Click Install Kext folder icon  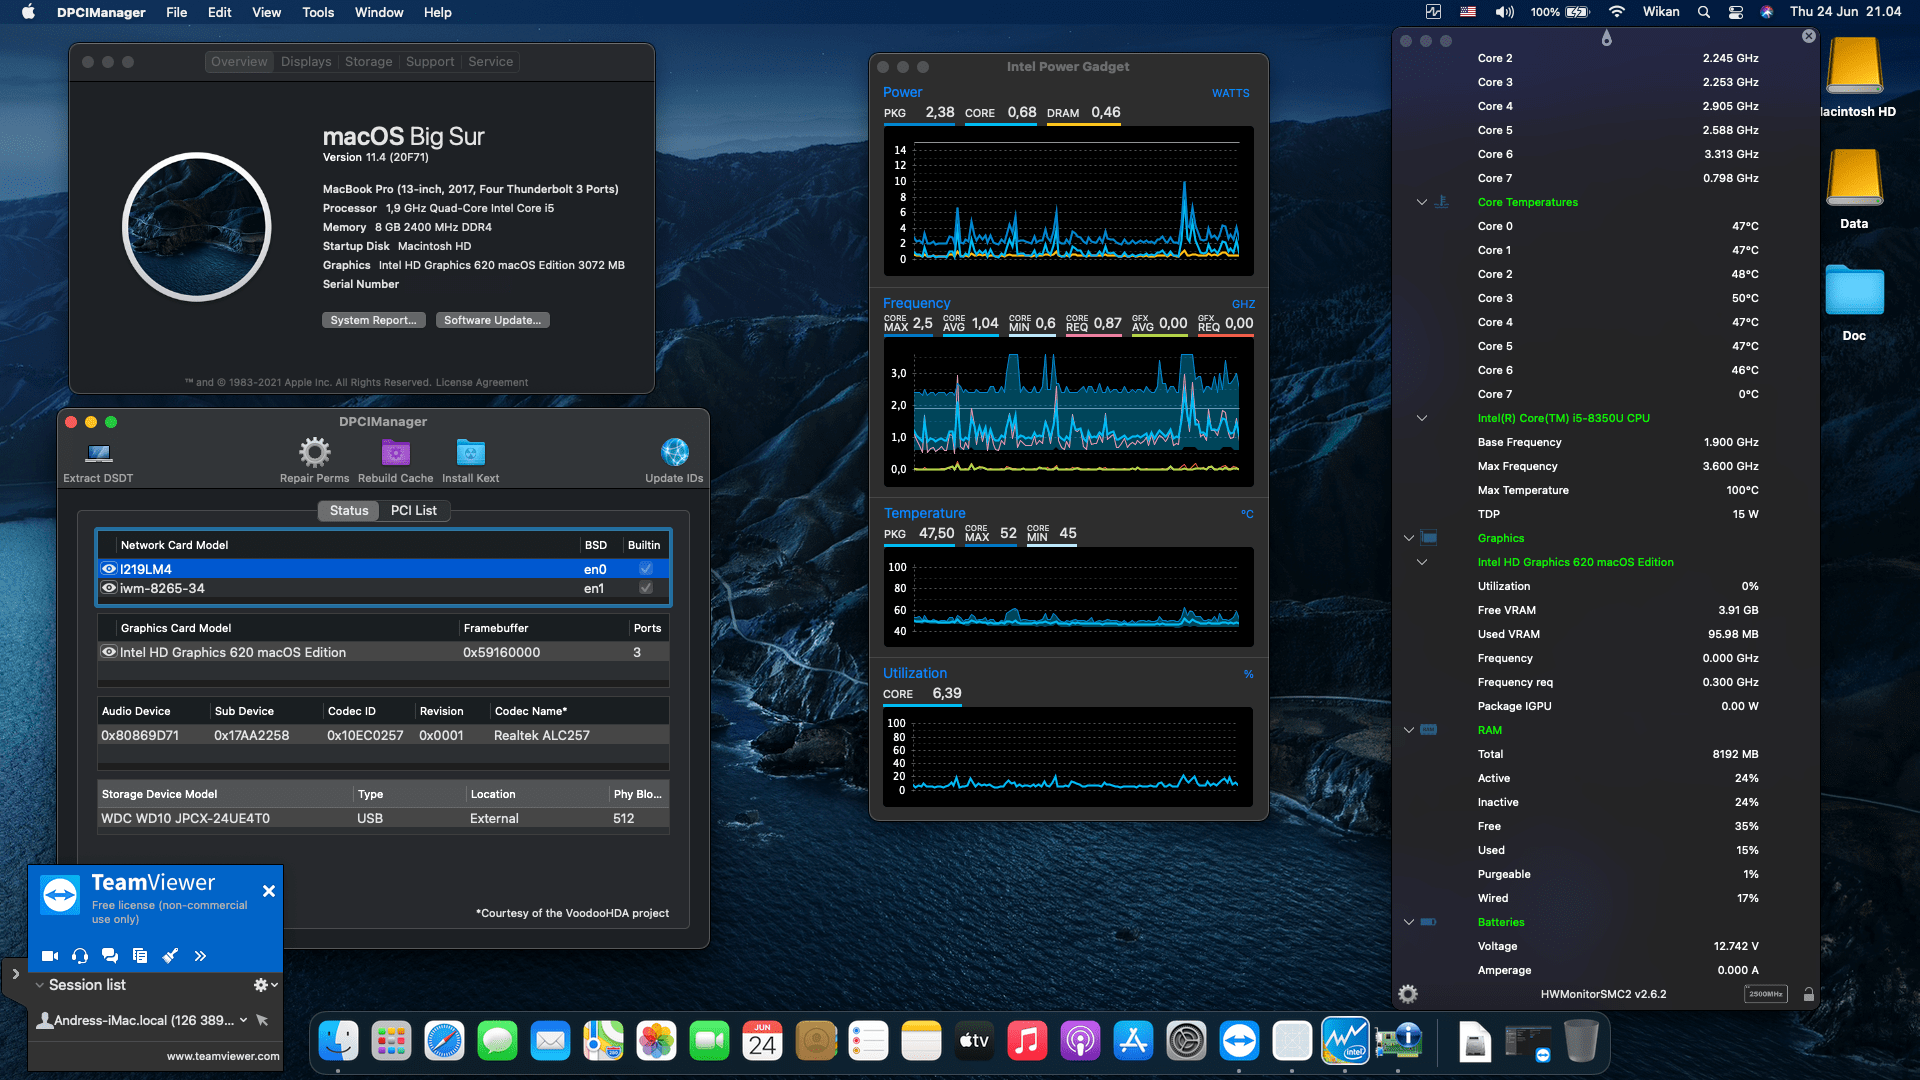(470, 453)
